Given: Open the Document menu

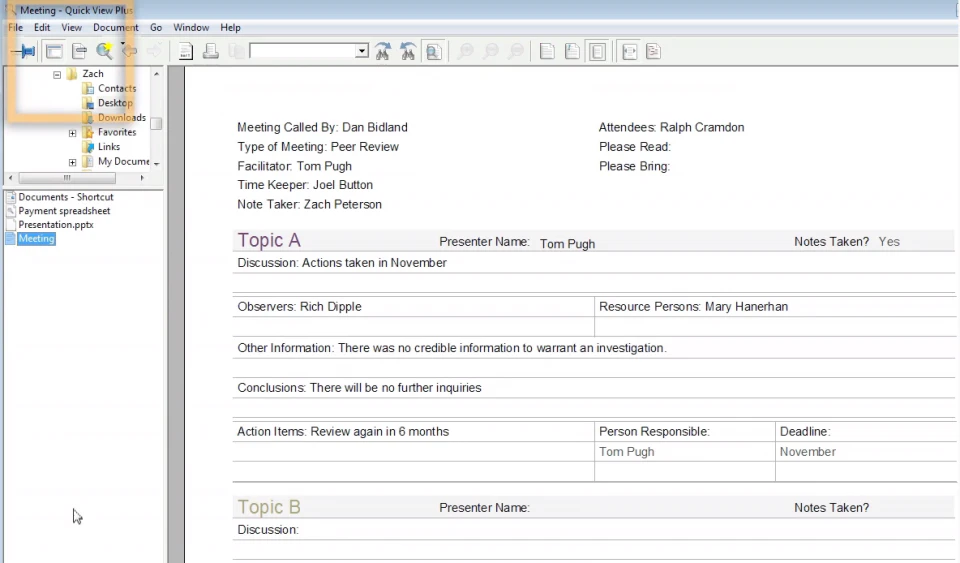Looking at the screenshot, I should pyautogui.click(x=116, y=28).
